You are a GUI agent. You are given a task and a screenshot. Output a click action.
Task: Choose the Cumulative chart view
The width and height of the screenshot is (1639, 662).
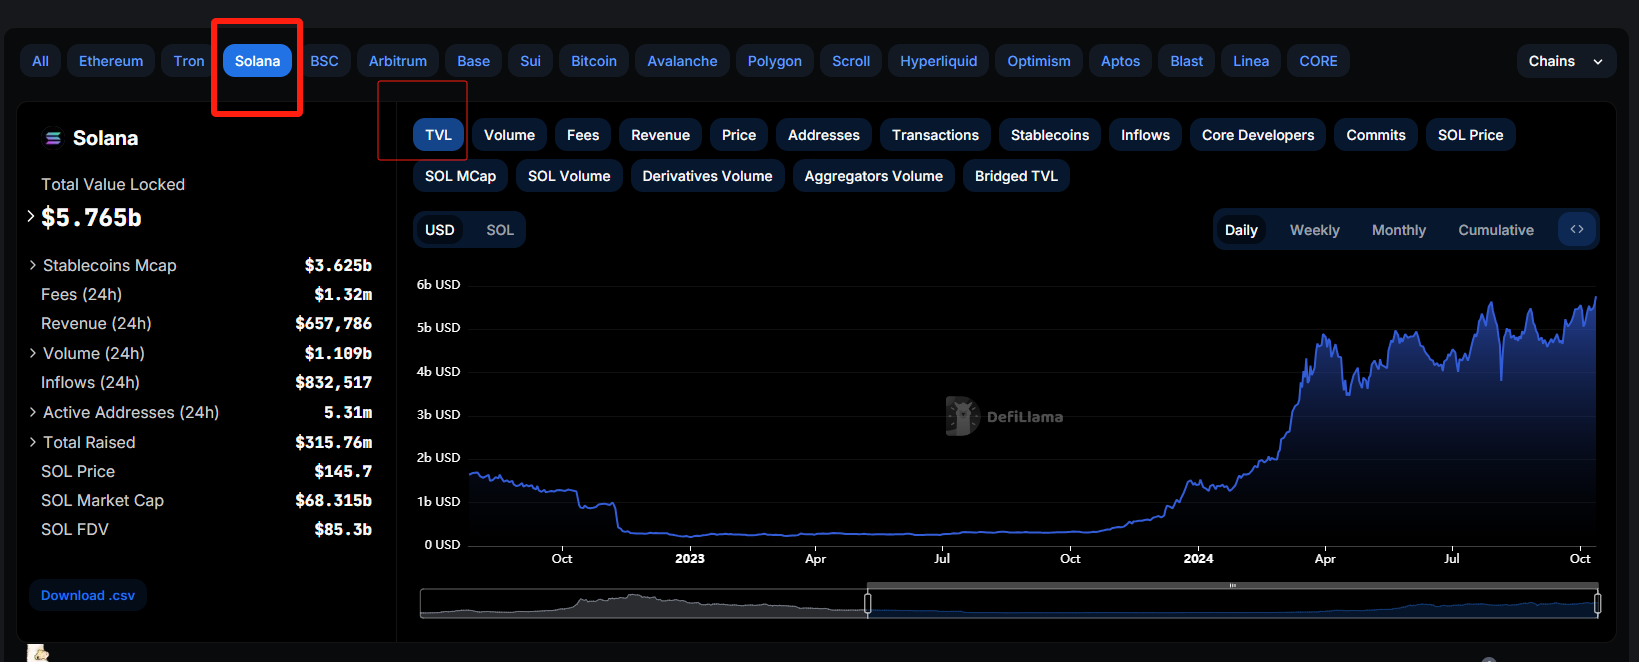(1495, 230)
